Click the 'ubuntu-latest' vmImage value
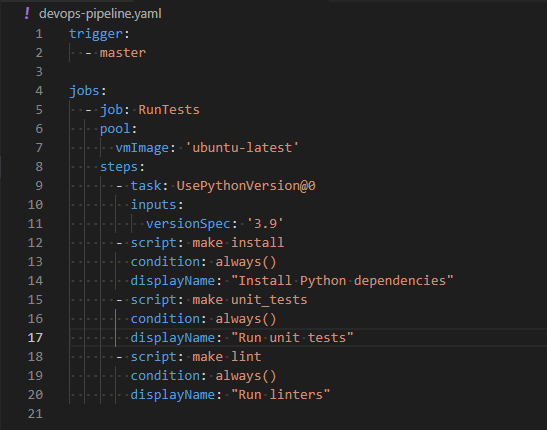The height and width of the screenshot is (430, 547). 242,148
